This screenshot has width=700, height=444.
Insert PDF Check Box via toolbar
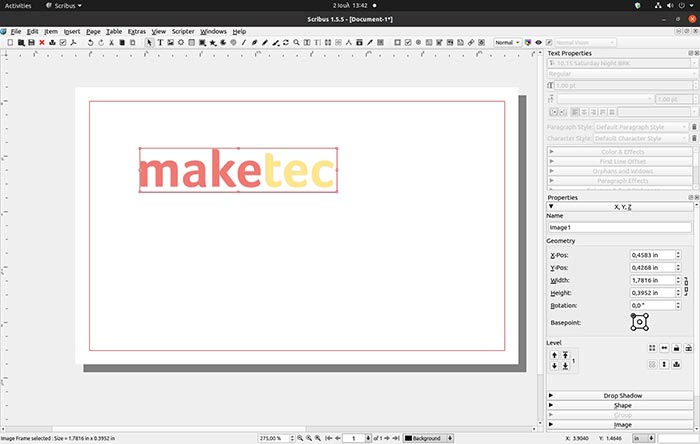point(408,42)
